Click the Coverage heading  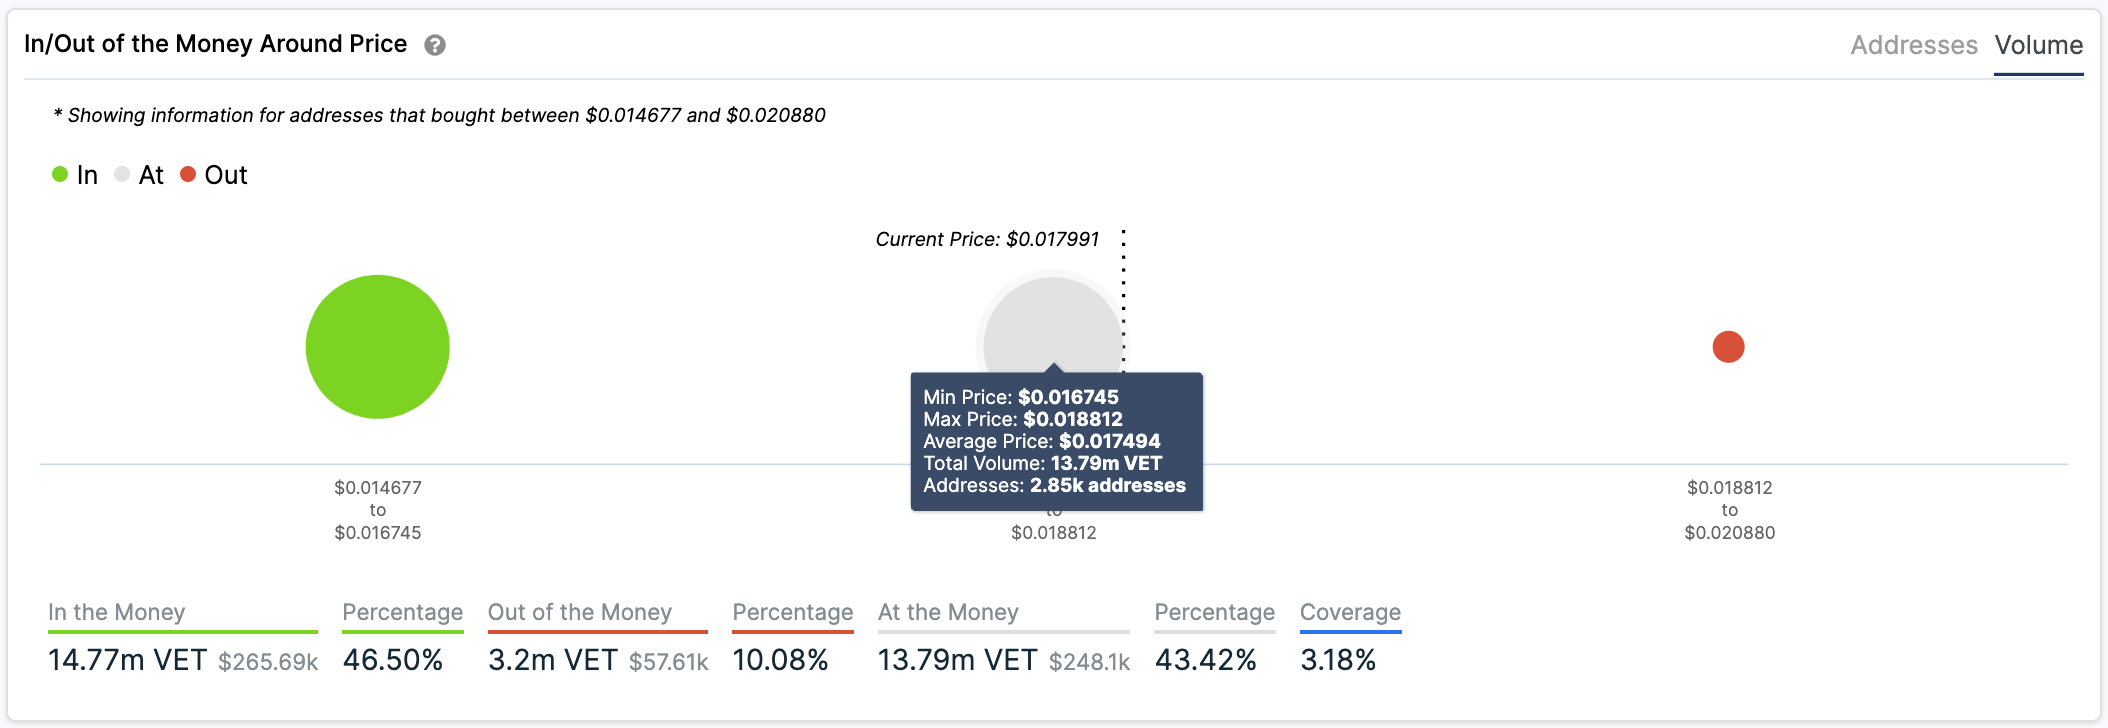point(1350,612)
